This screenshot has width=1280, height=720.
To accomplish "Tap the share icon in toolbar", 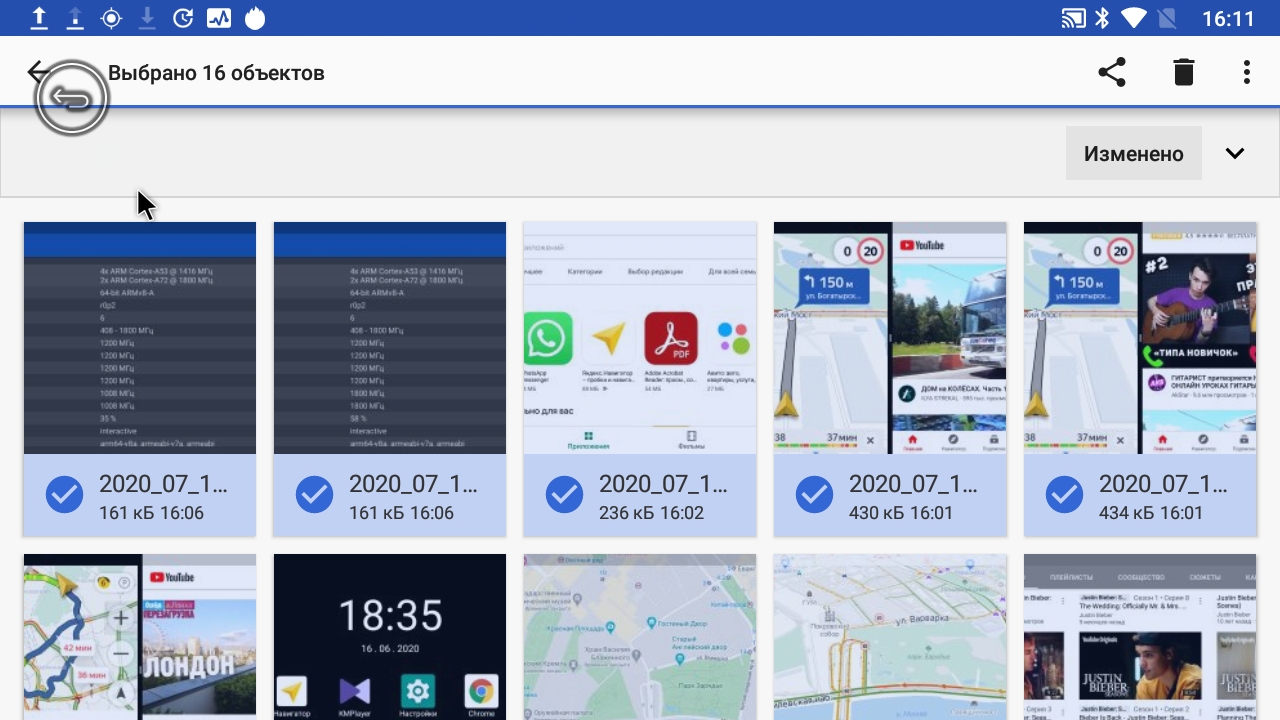I will click(1112, 72).
